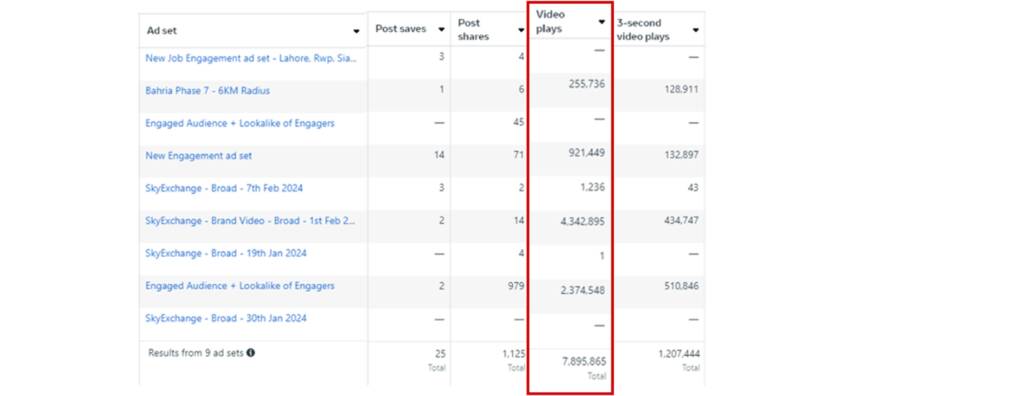Open SkyExchange - Broad - 30th Jan 2024 ad set
Viewport: 1024px width, 396px height.
tap(226, 319)
